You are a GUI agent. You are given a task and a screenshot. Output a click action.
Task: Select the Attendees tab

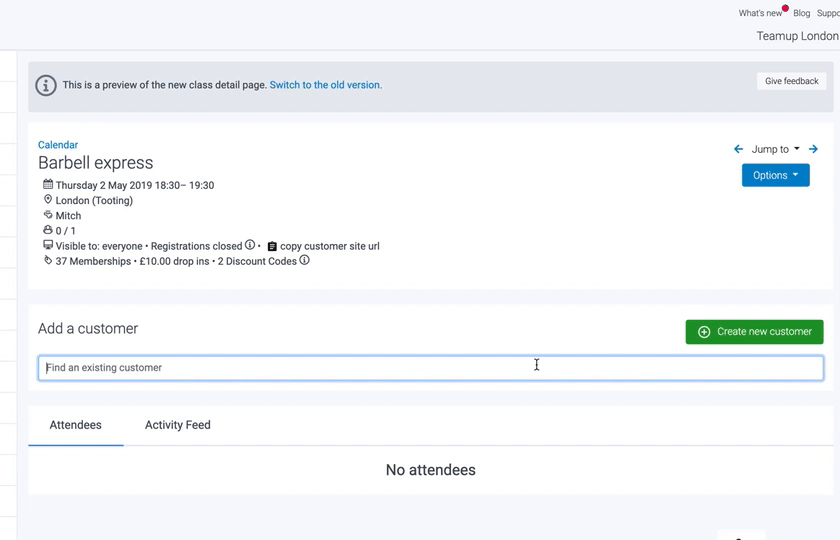76,425
